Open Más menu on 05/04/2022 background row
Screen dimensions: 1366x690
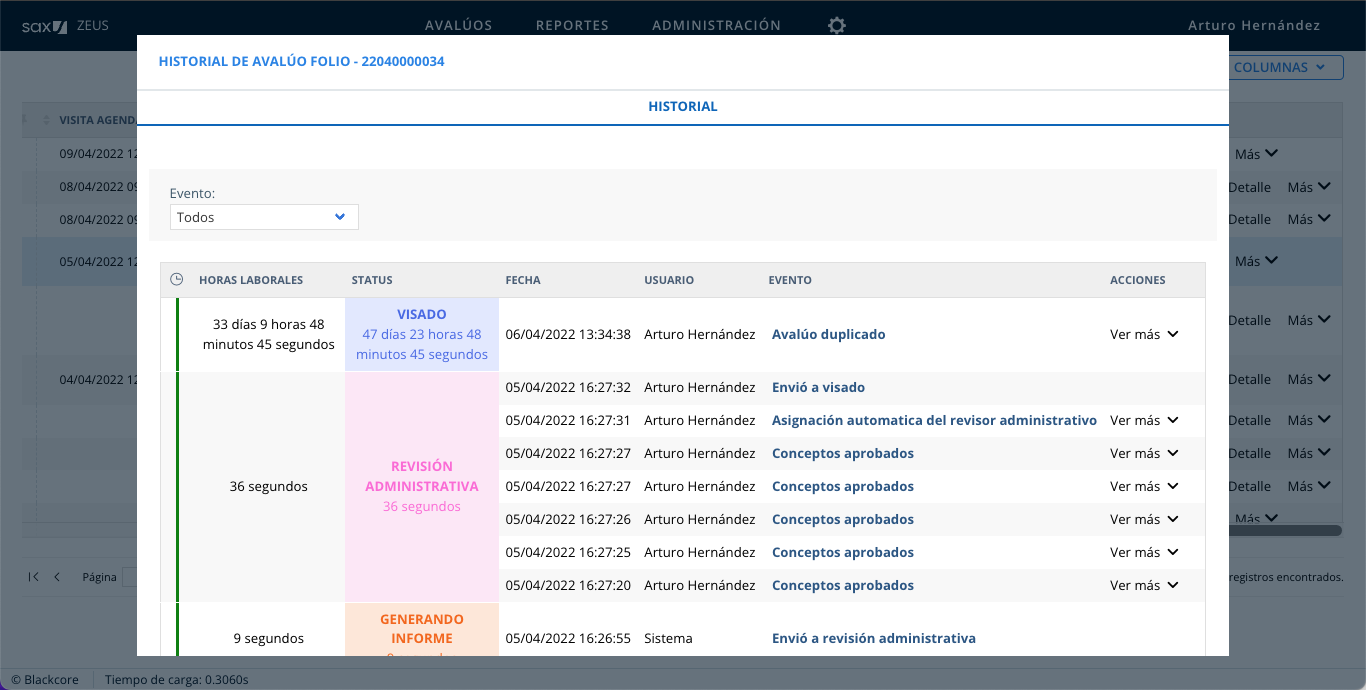click(1257, 260)
